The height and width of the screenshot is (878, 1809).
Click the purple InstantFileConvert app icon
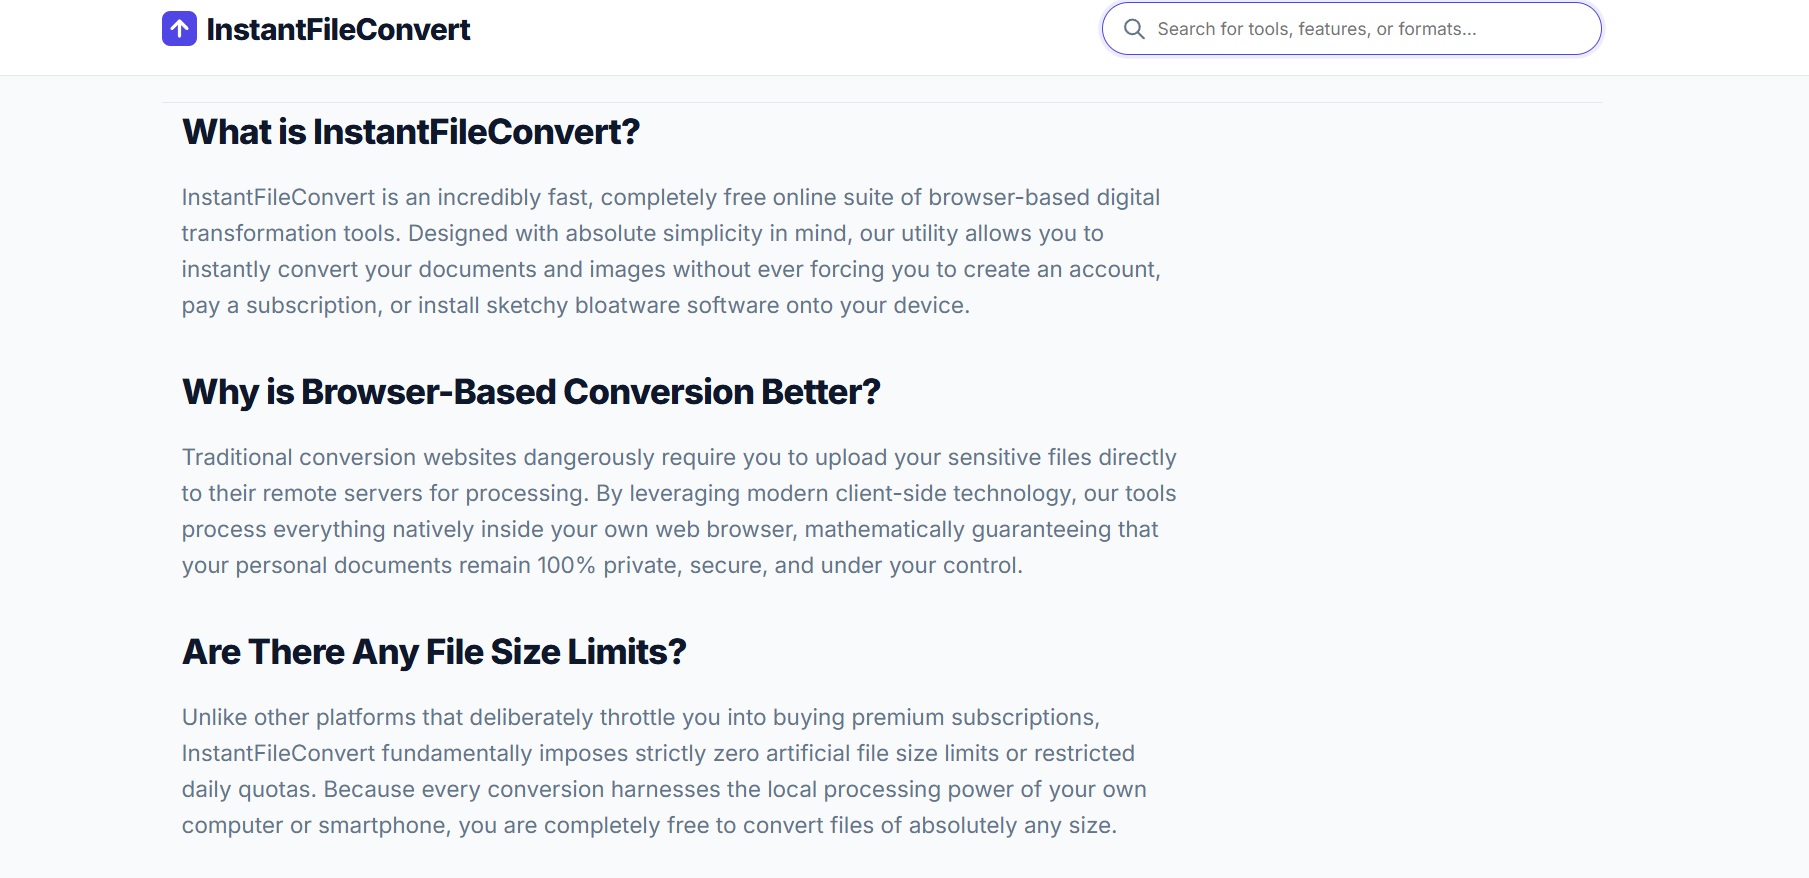178,28
